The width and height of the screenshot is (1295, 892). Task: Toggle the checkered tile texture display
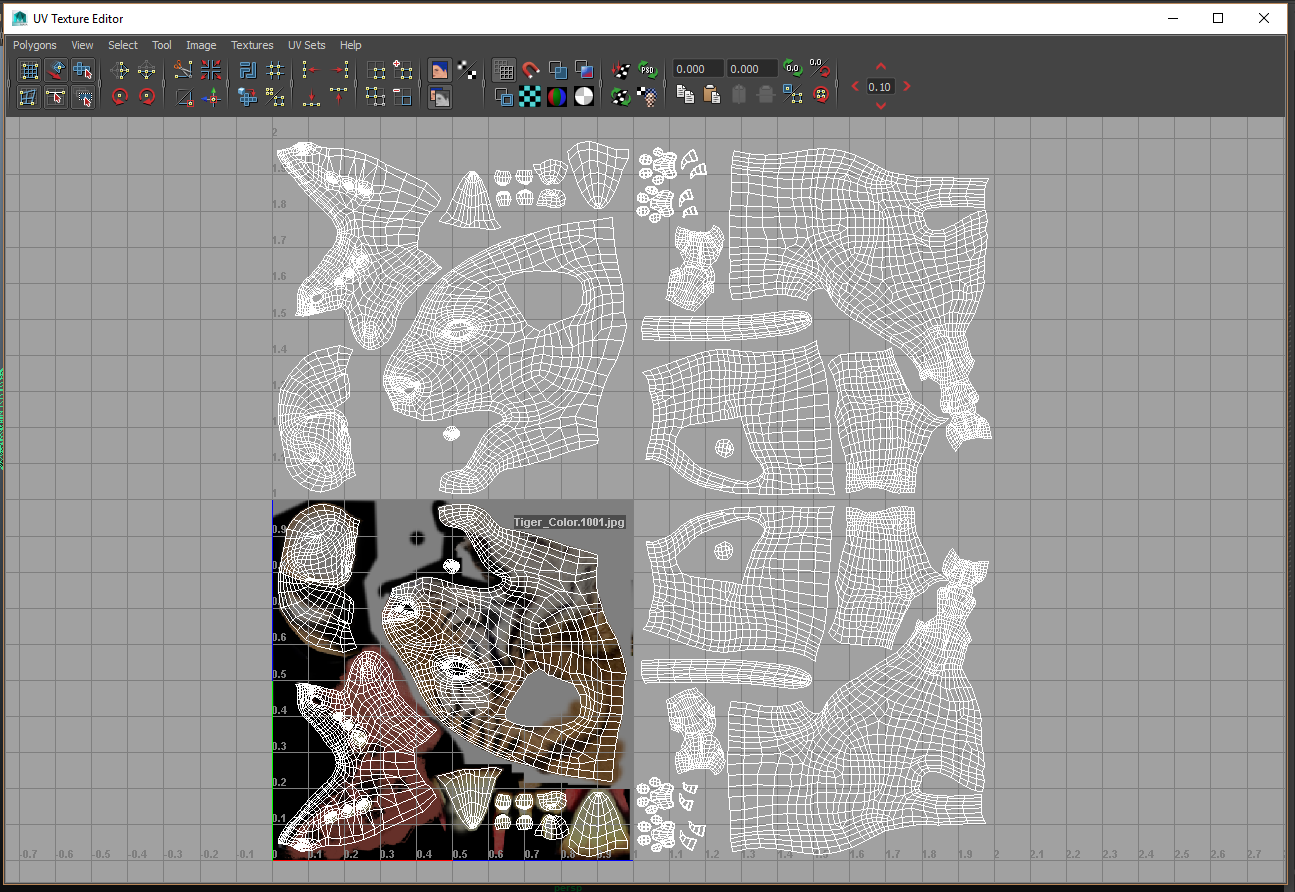pyautogui.click(x=530, y=96)
